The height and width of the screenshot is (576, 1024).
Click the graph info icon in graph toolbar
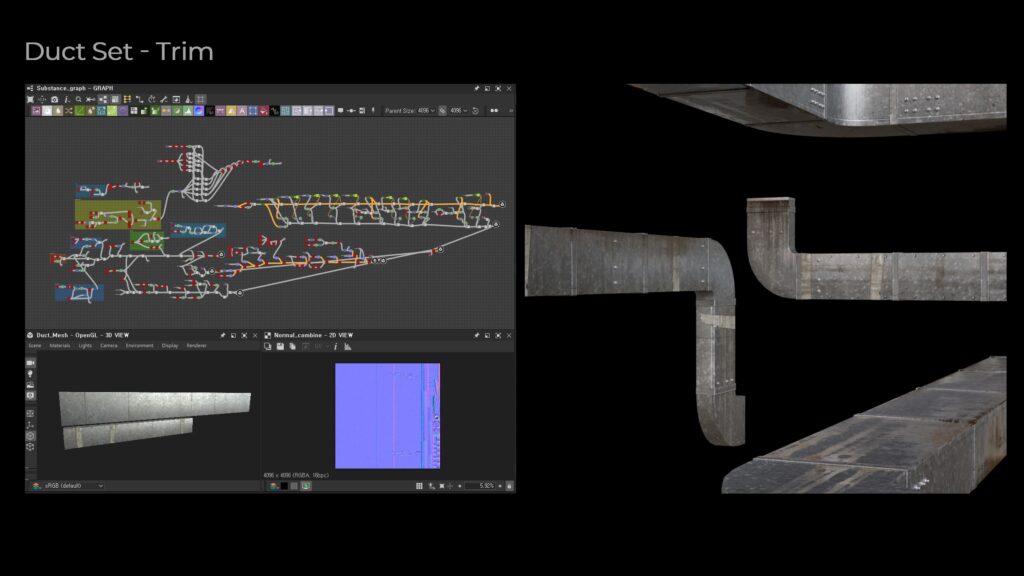tap(66, 99)
